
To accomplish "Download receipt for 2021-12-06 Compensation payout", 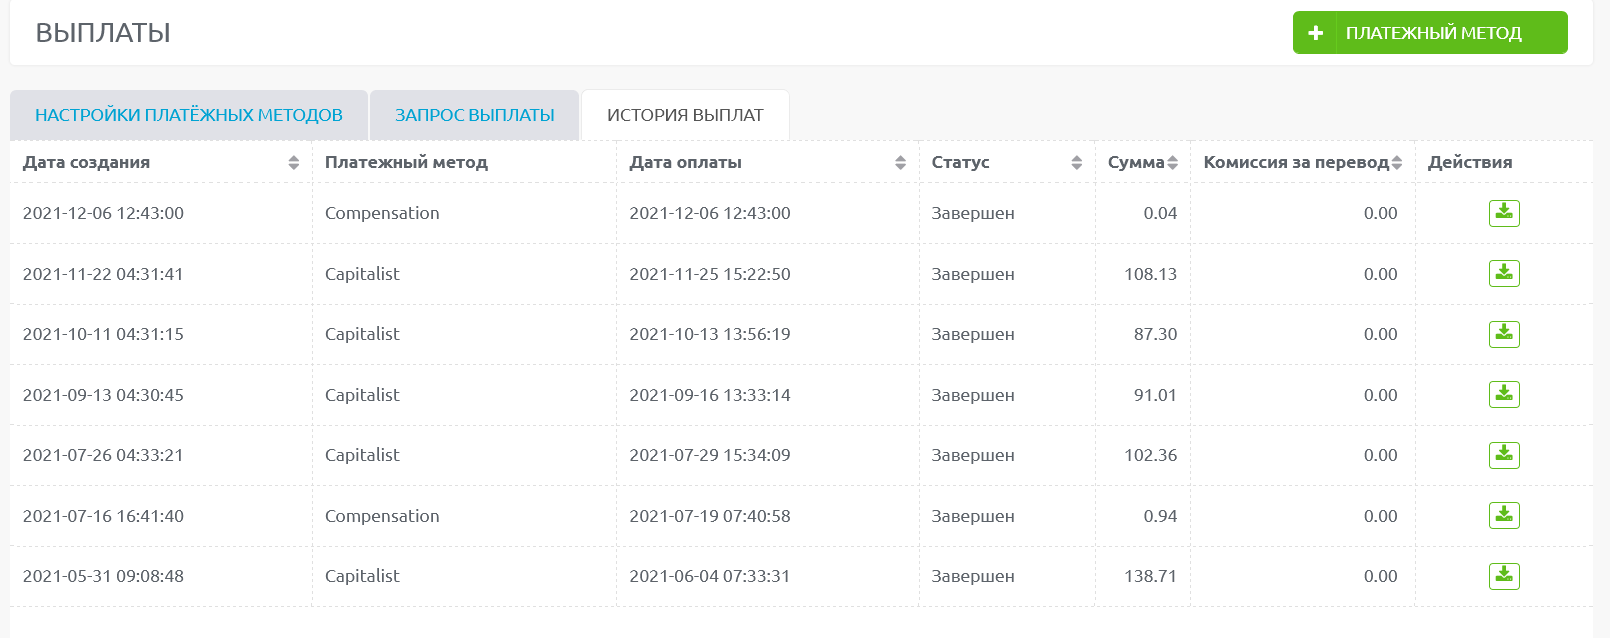I will tap(1504, 213).
